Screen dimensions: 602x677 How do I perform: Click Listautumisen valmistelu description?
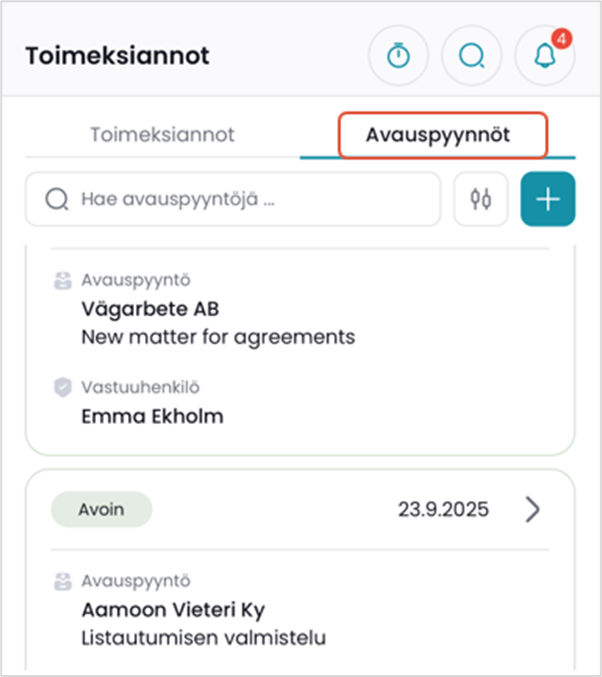(204, 637)
